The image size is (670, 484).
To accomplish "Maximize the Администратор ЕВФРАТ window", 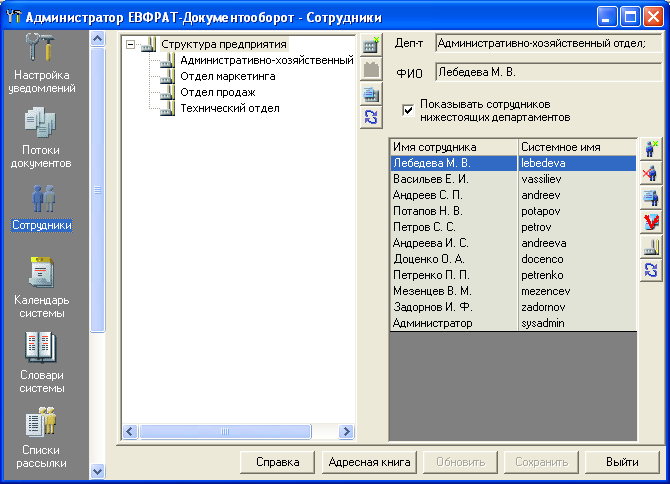I will pyautogui.click(x=630, y=17).
